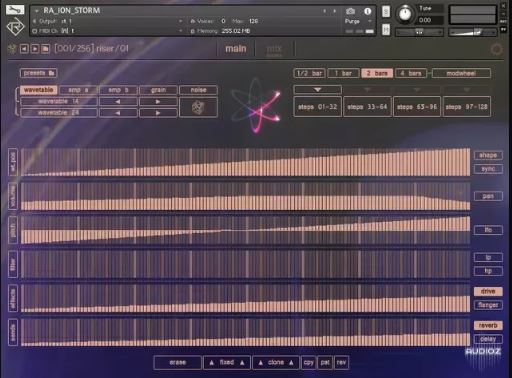Toggle the sync button

pyautogui.click(x=488, y=169)
